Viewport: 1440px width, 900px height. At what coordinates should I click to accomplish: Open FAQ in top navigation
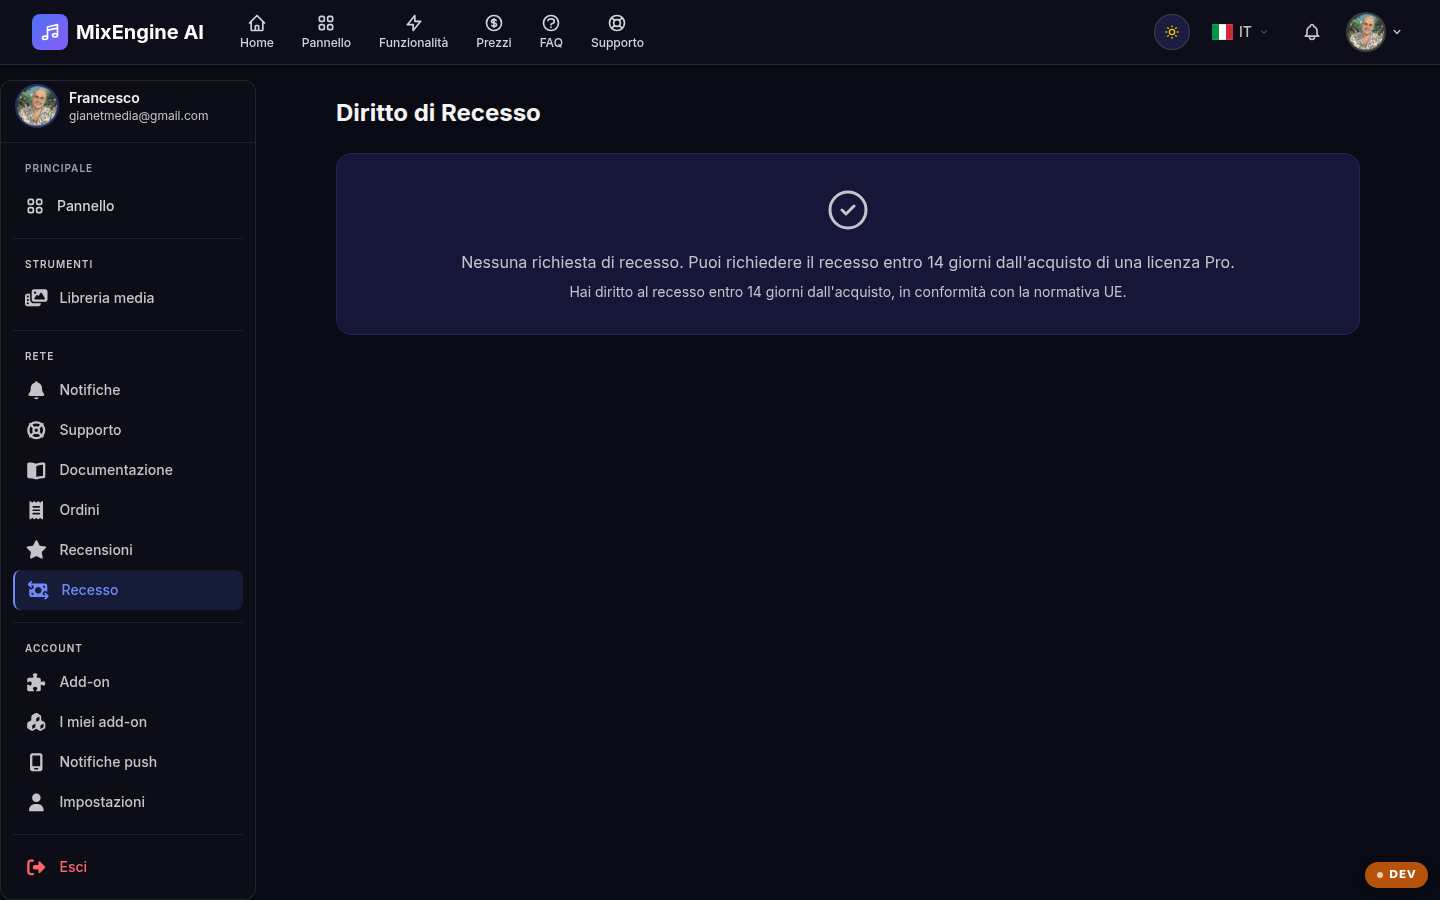(x=551, y=32)
